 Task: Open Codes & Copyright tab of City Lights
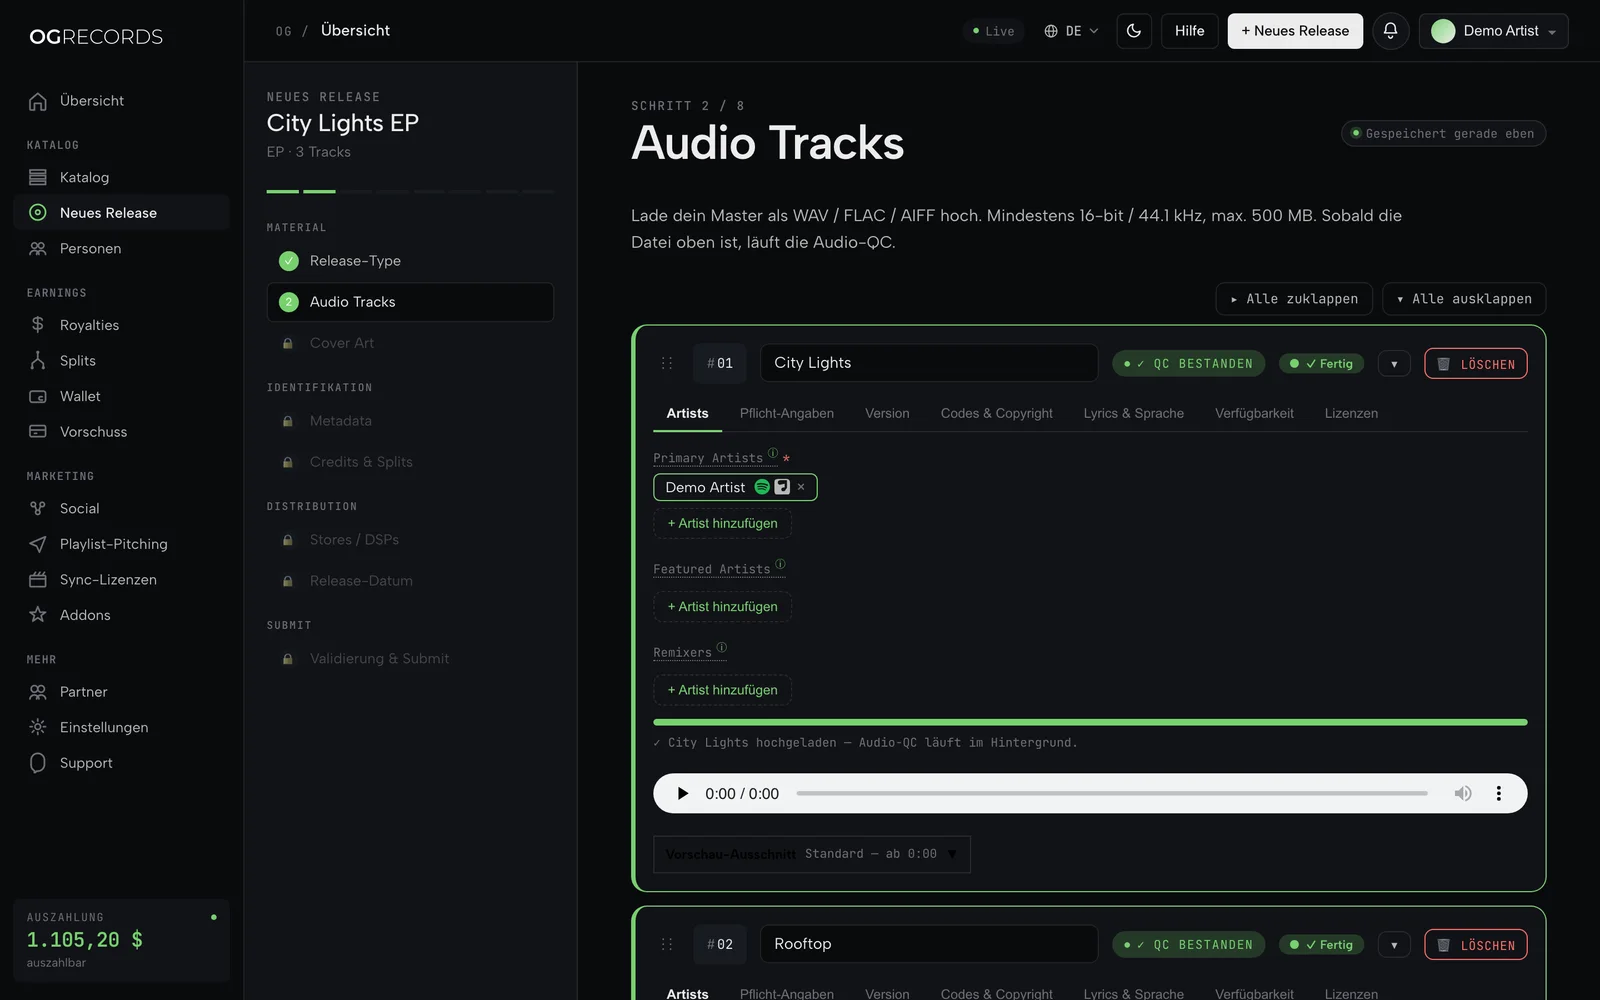click(997, 413)
